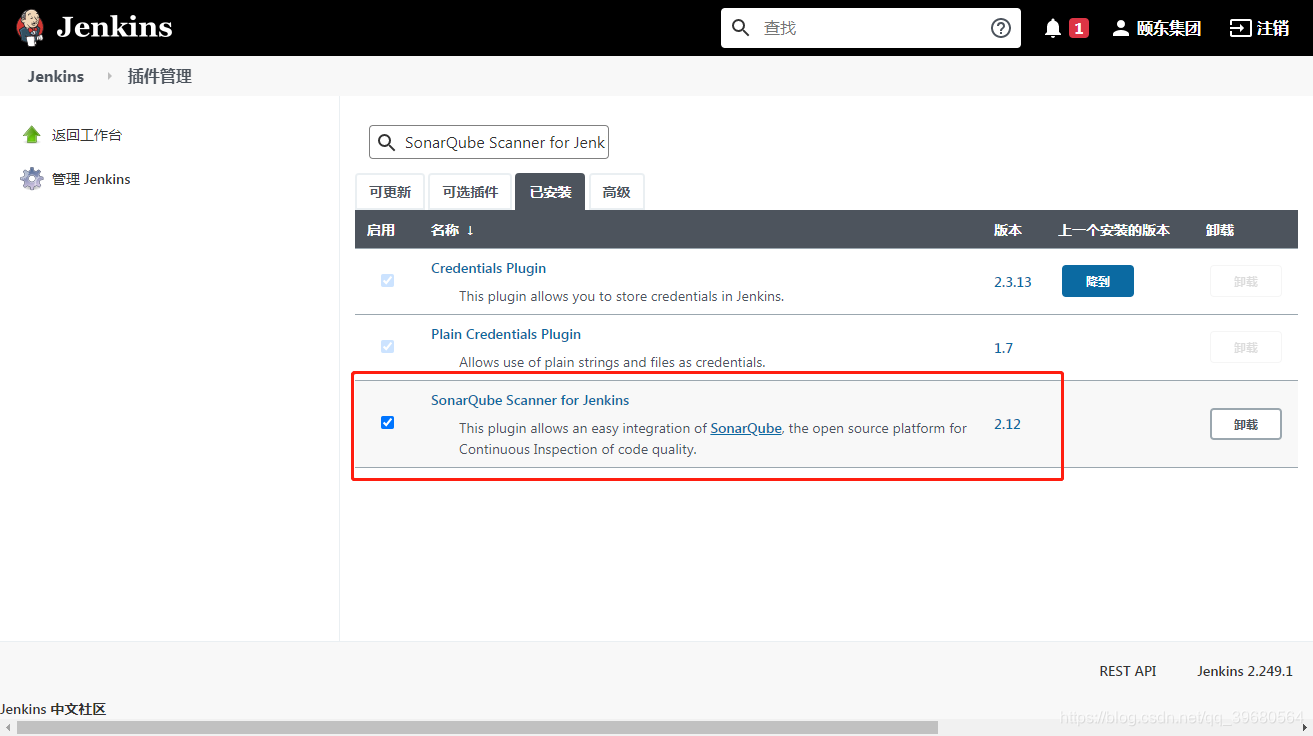Open the 高级 tab
Screen dimensions: 1313x736
(x=617, y=192)
